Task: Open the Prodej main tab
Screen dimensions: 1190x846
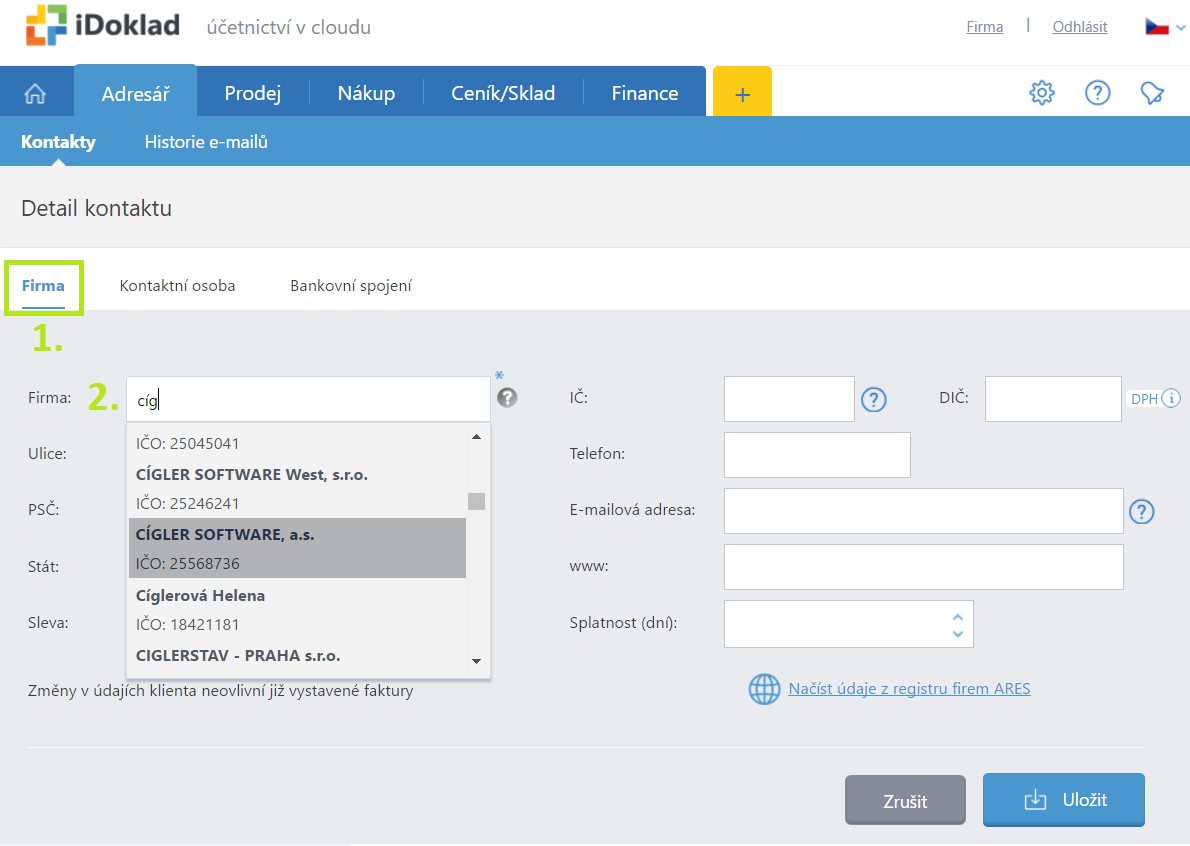Action: (x=253, y=93)
